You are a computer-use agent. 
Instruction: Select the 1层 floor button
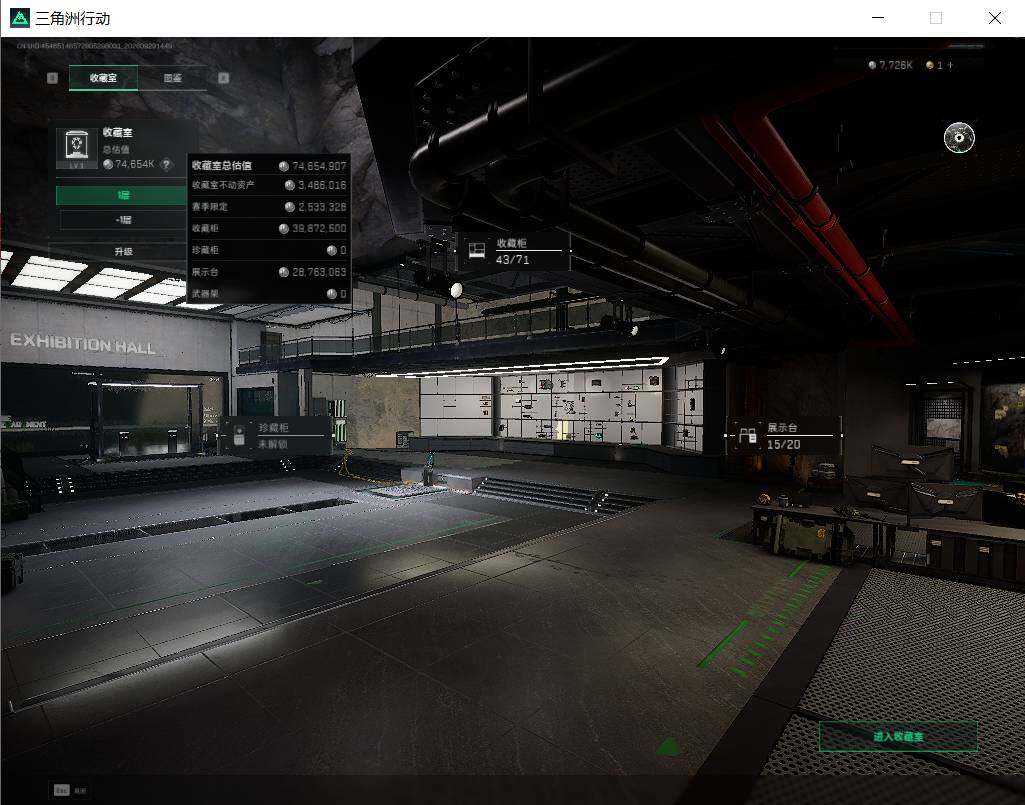123,196
